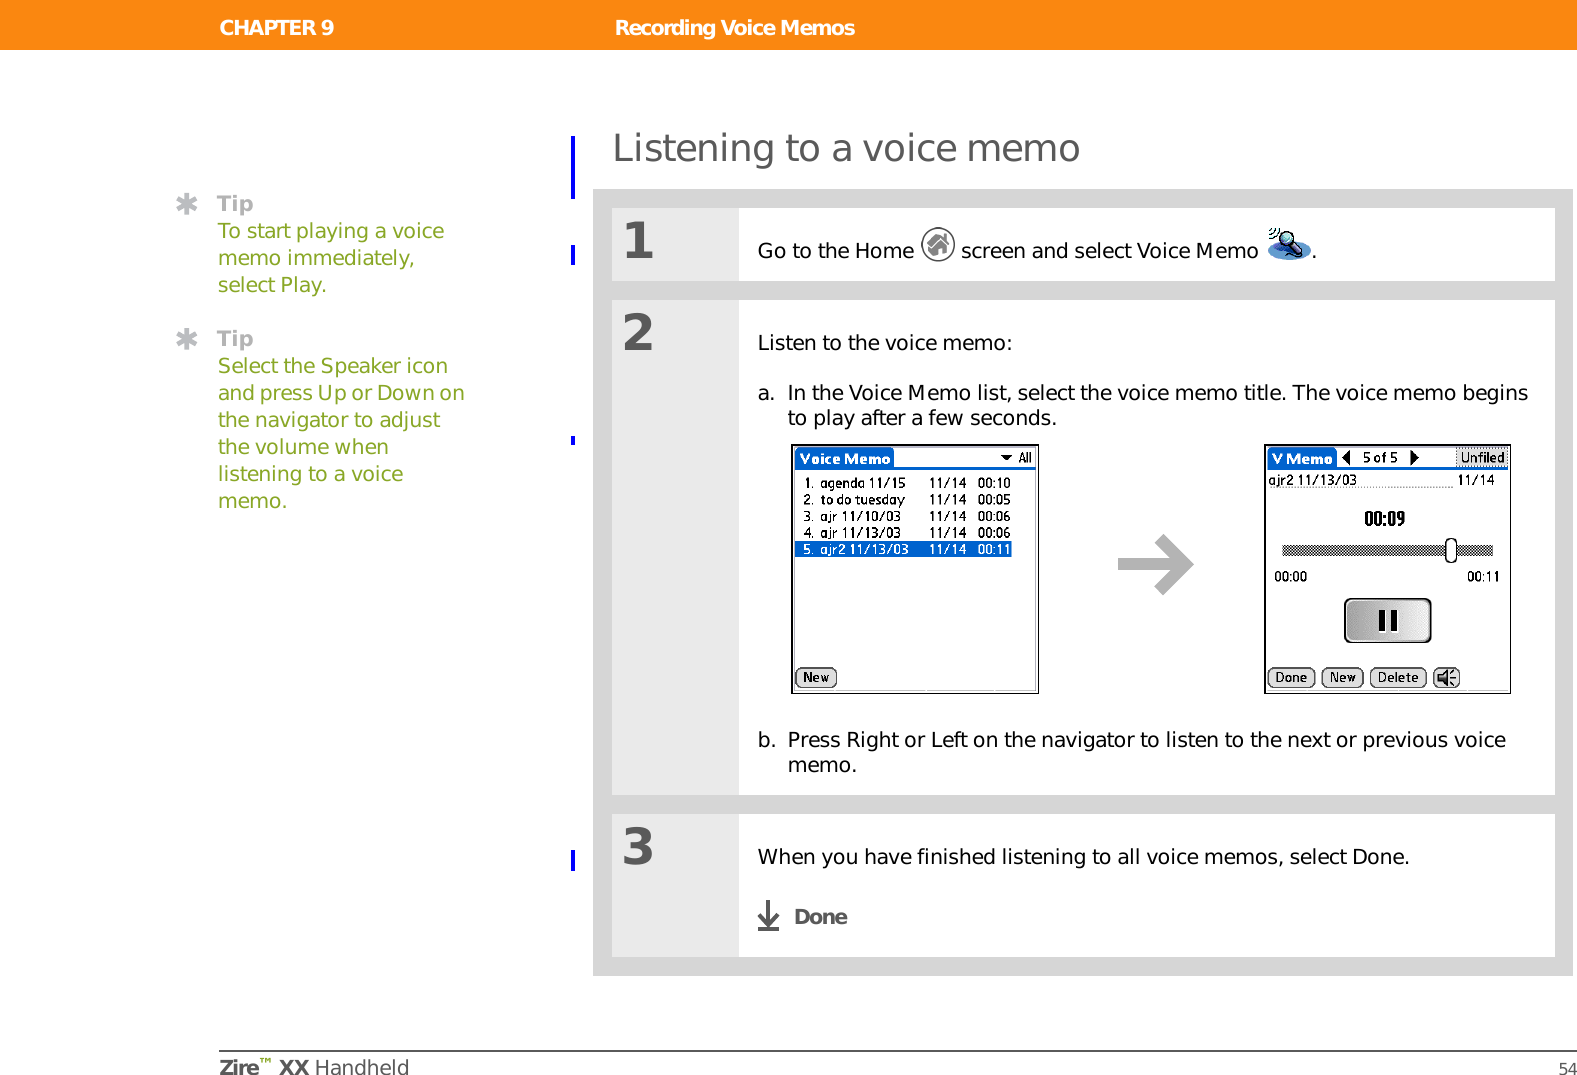This screenshot has width=1577, height=1075.
Task: Click the 00:11 end time under slider
Action: [x=1483, y=577]
